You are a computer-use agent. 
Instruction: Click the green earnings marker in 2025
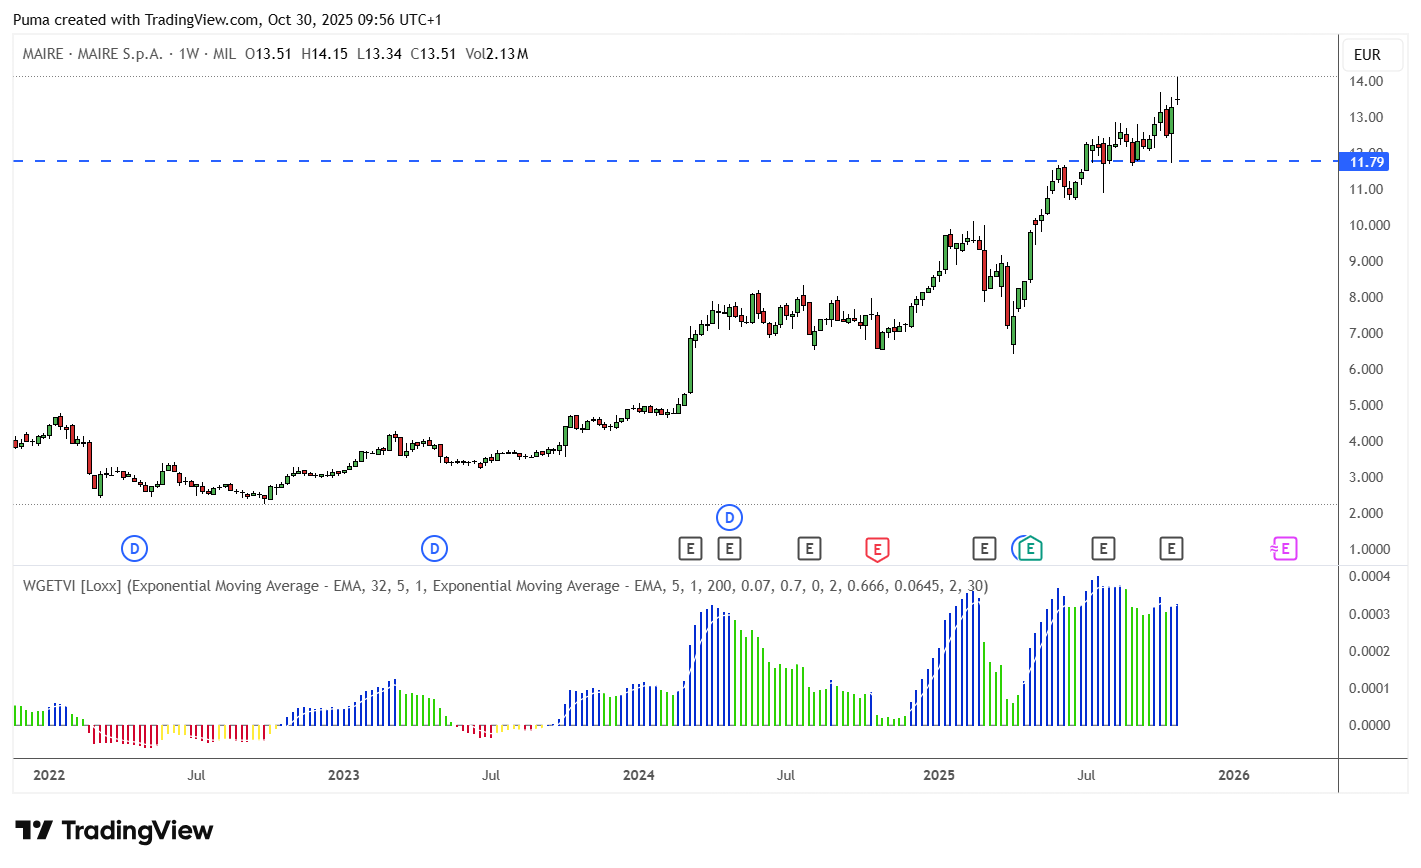tap(1030, 549)
